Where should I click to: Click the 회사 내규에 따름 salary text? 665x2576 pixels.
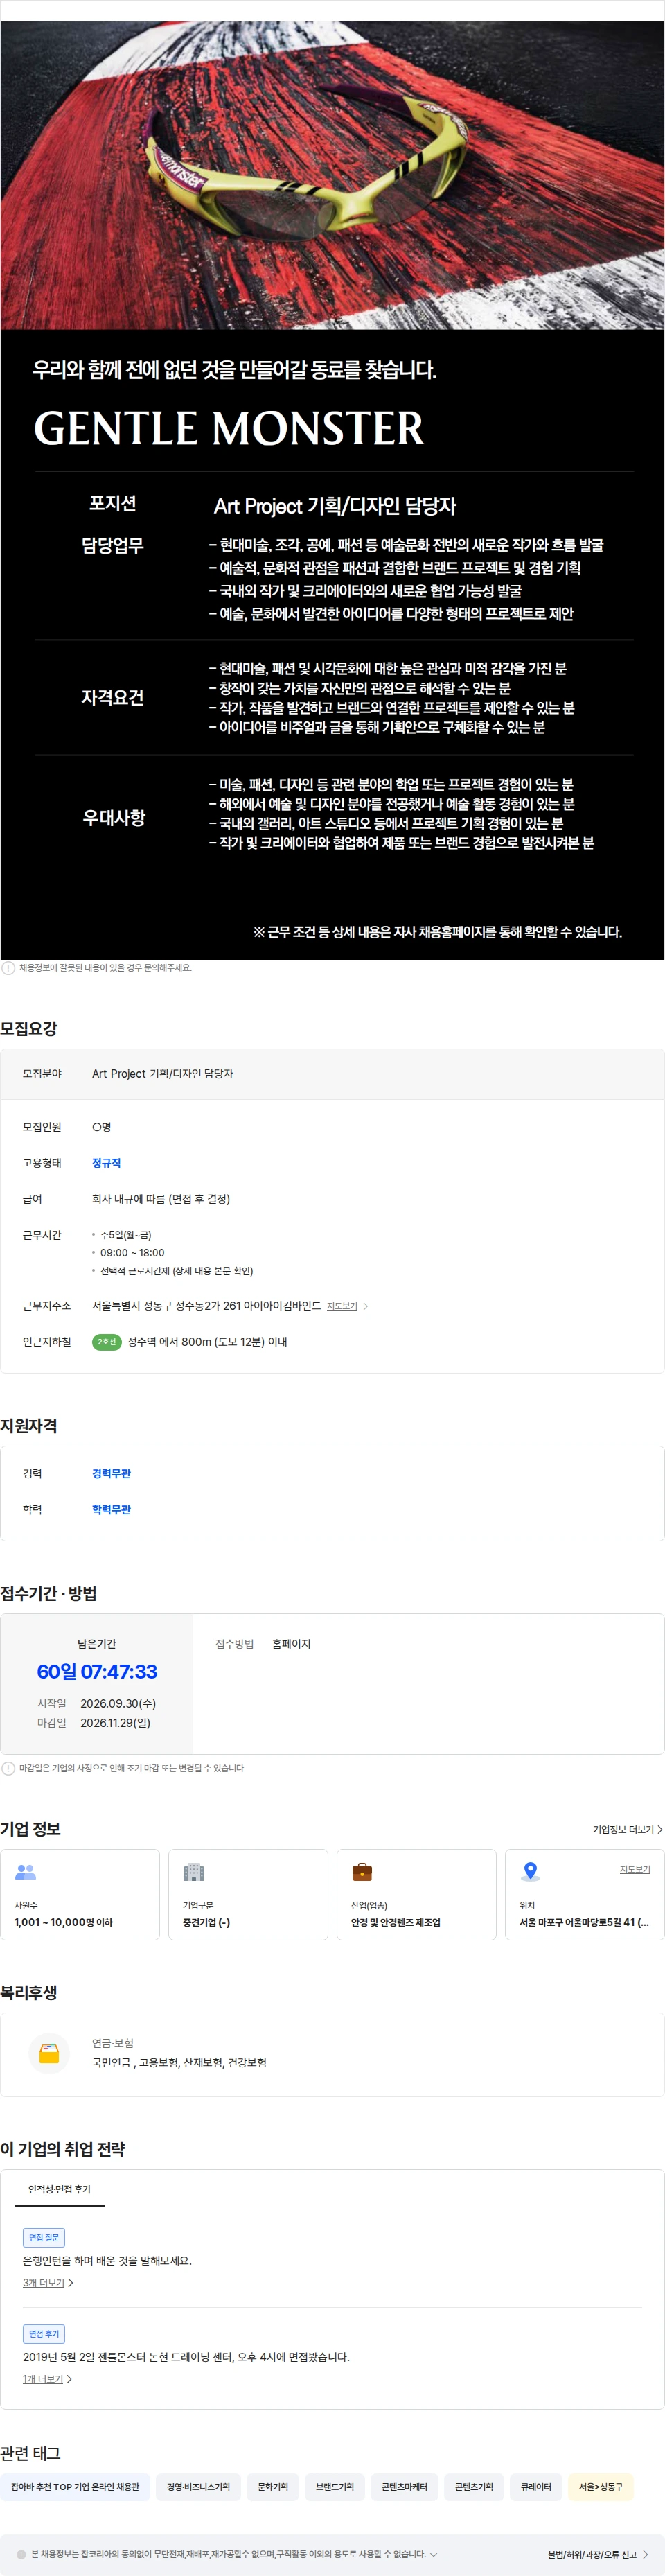point(161,1199)
